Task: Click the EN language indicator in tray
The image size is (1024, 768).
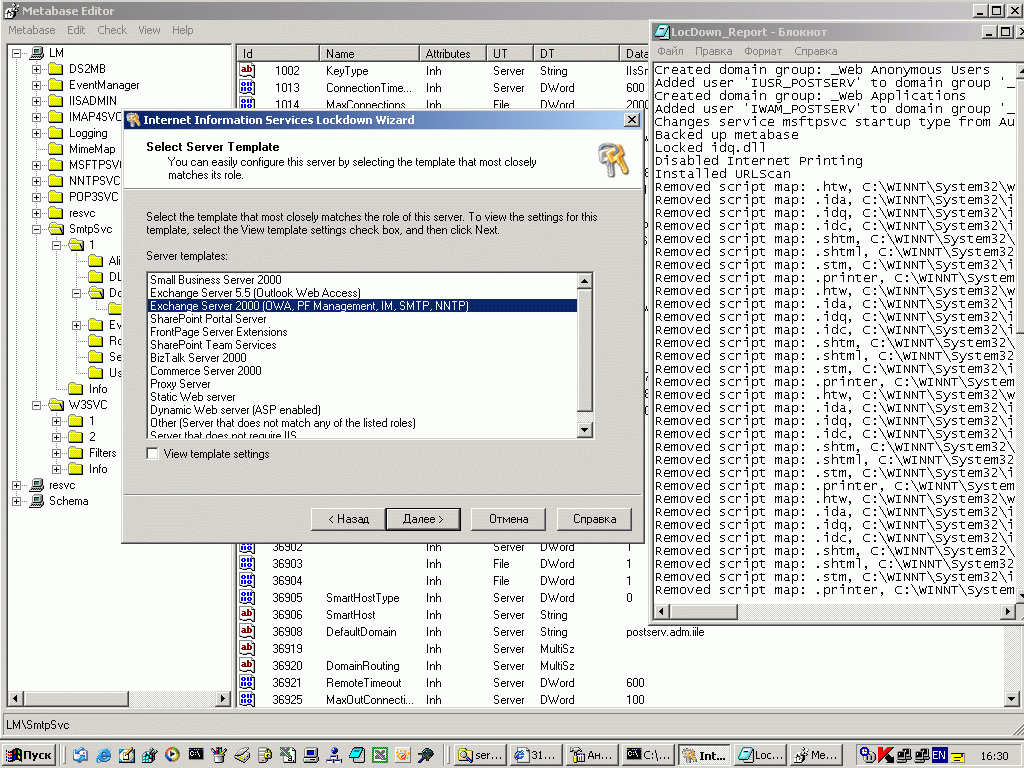Action: (x=939, y=755)
